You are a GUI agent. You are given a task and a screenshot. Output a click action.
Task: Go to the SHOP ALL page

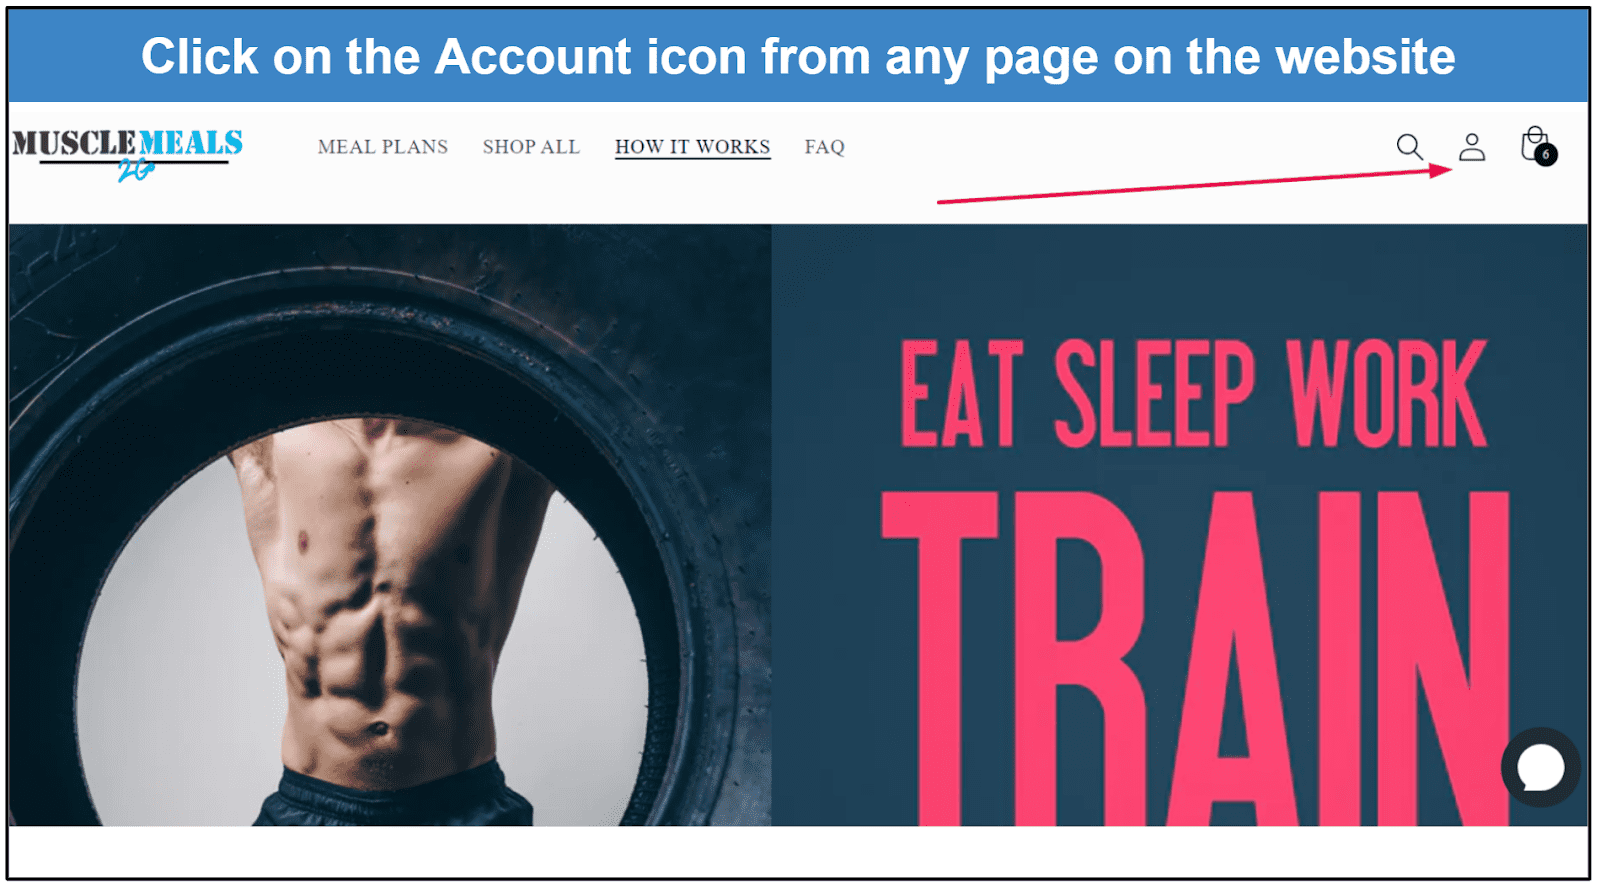(x=531, y=147)
